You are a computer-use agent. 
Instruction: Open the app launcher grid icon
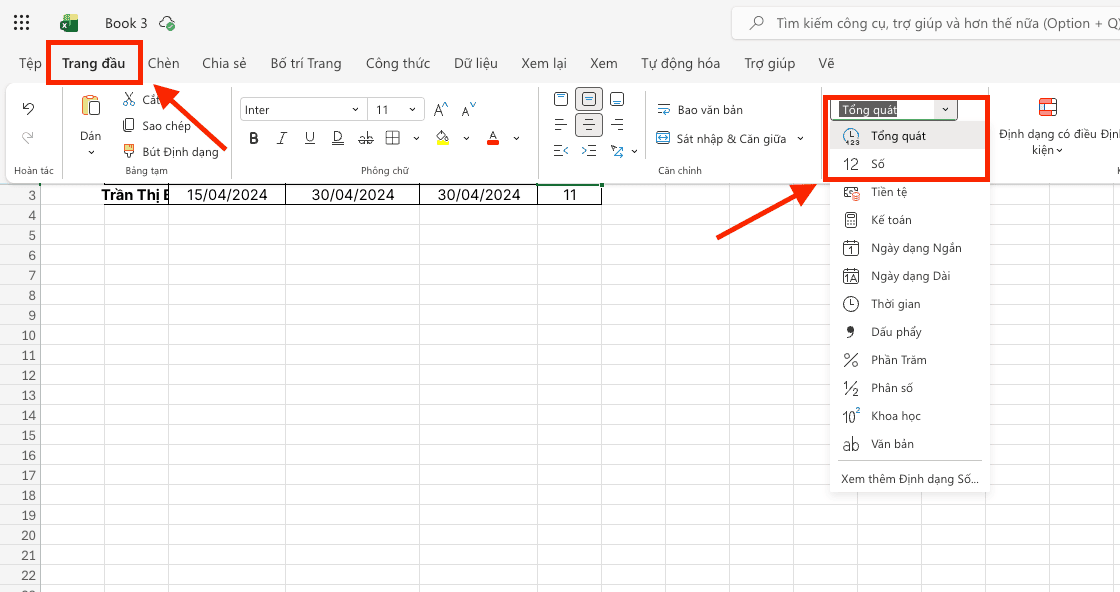tap(22, 23)
